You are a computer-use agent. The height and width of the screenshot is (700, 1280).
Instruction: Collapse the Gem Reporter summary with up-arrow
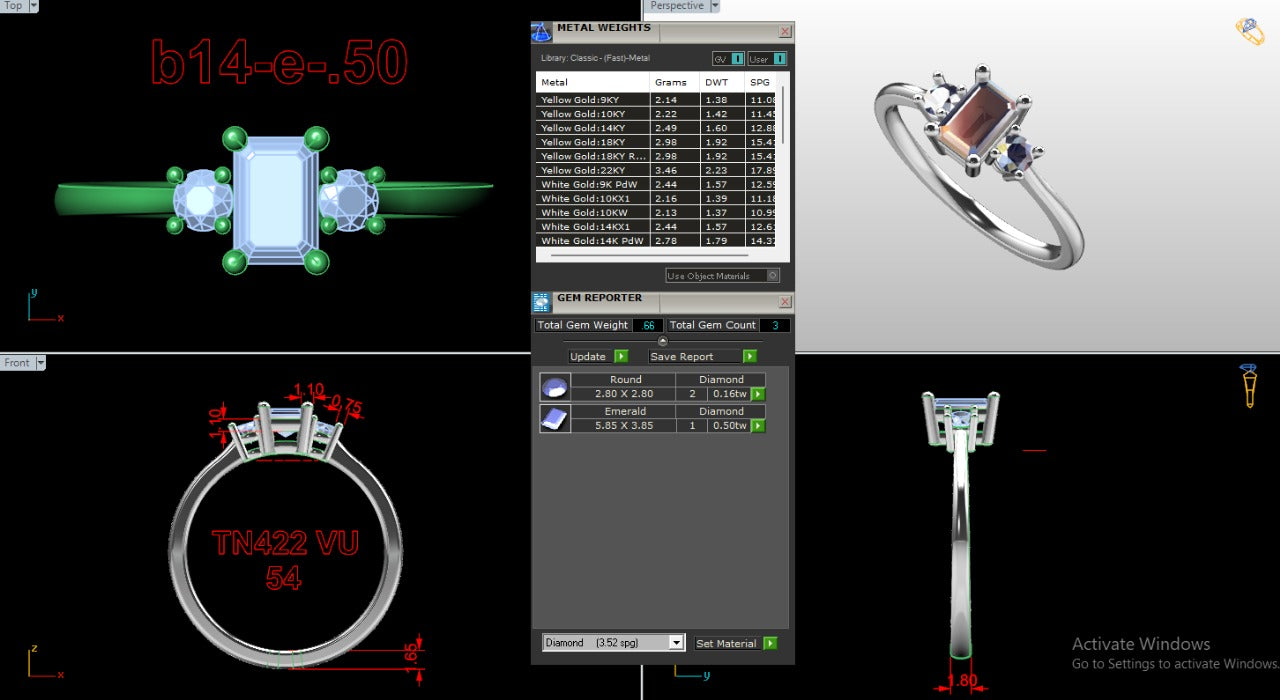click(662, 342)
